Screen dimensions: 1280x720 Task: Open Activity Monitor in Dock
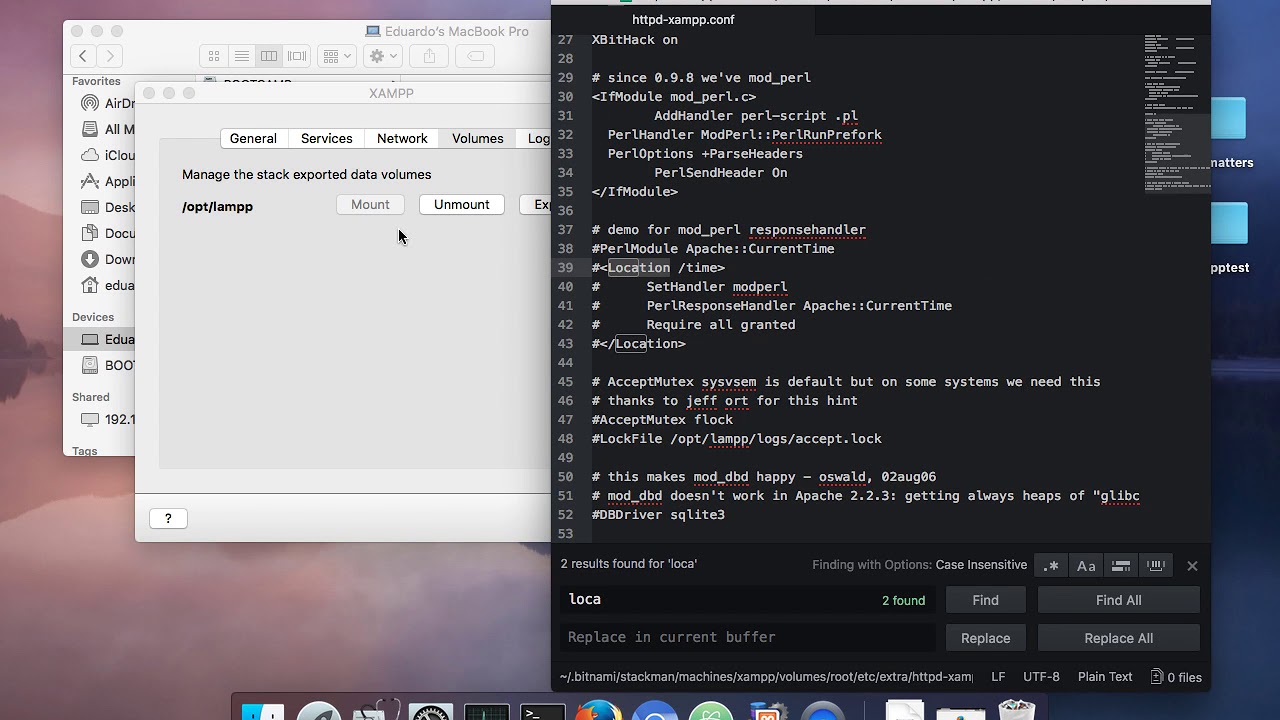[x=487, y=712]
